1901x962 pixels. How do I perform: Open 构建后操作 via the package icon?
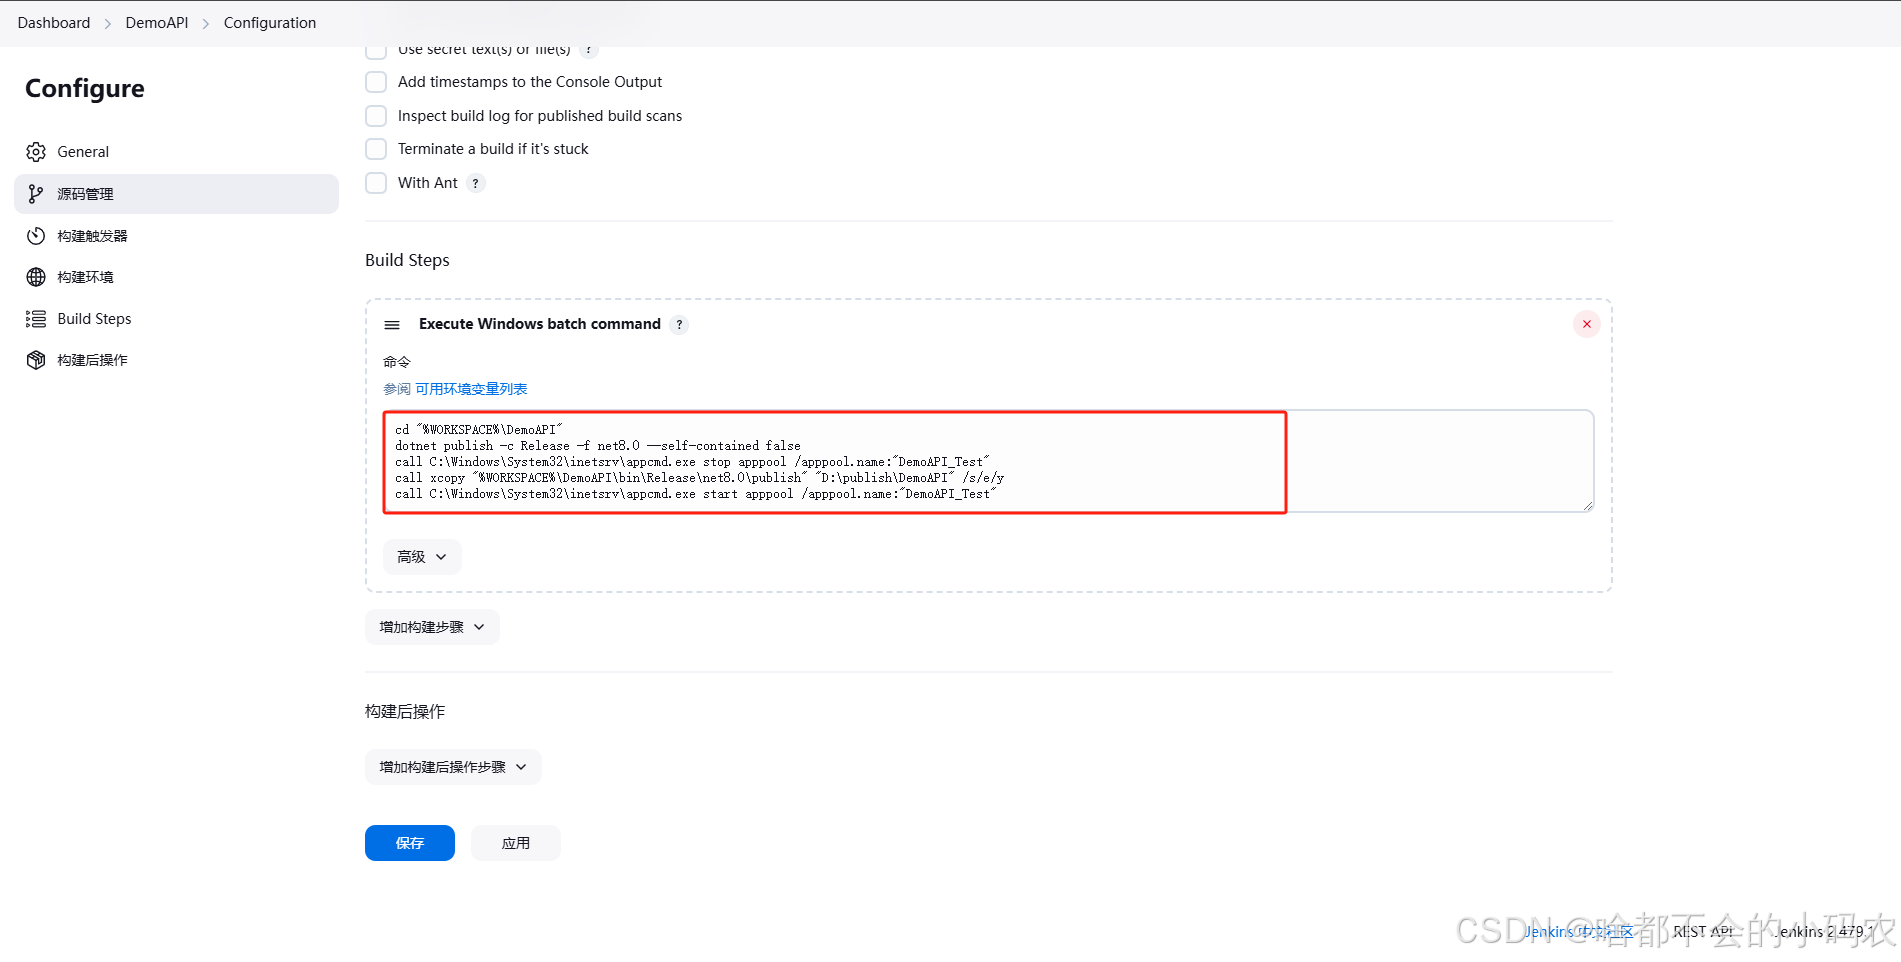36,359
